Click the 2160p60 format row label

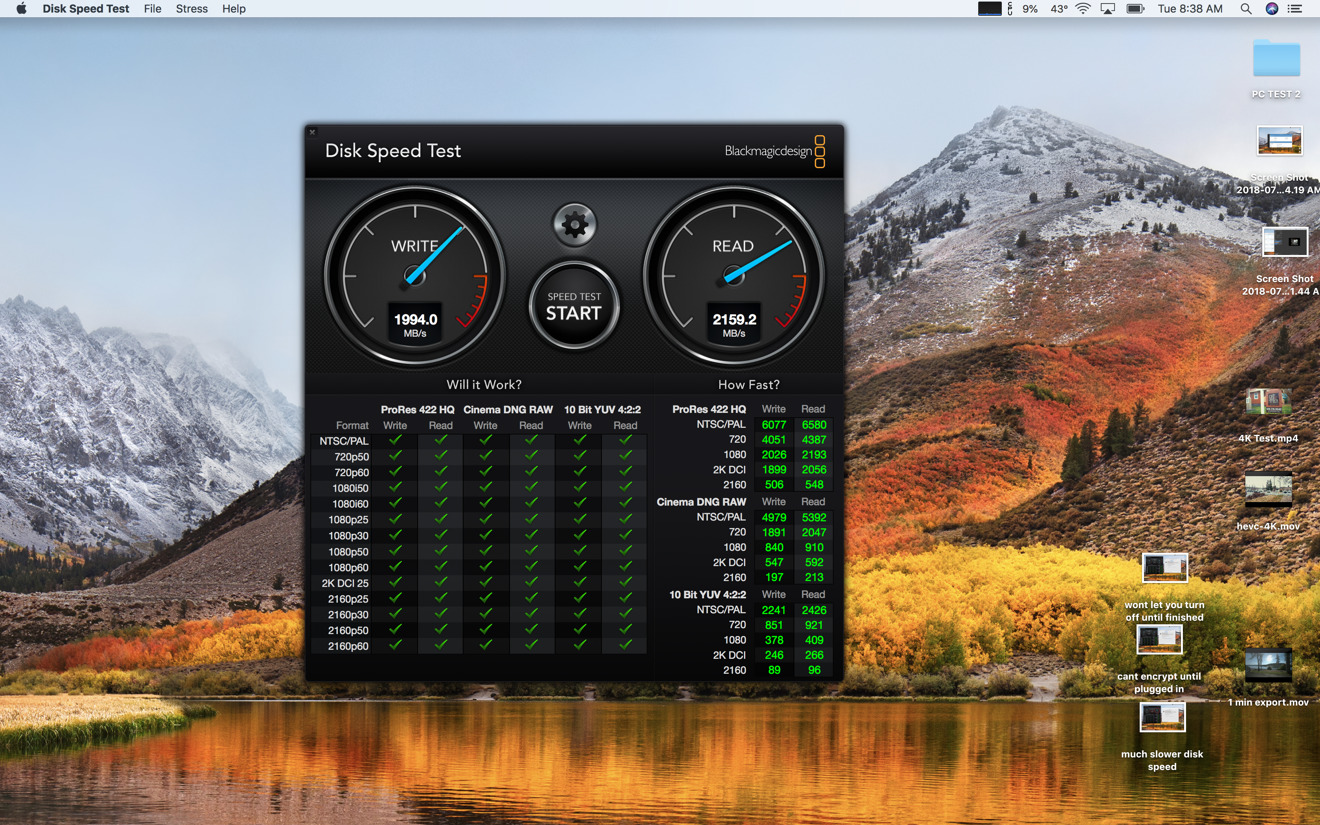[x=348, y=646]
